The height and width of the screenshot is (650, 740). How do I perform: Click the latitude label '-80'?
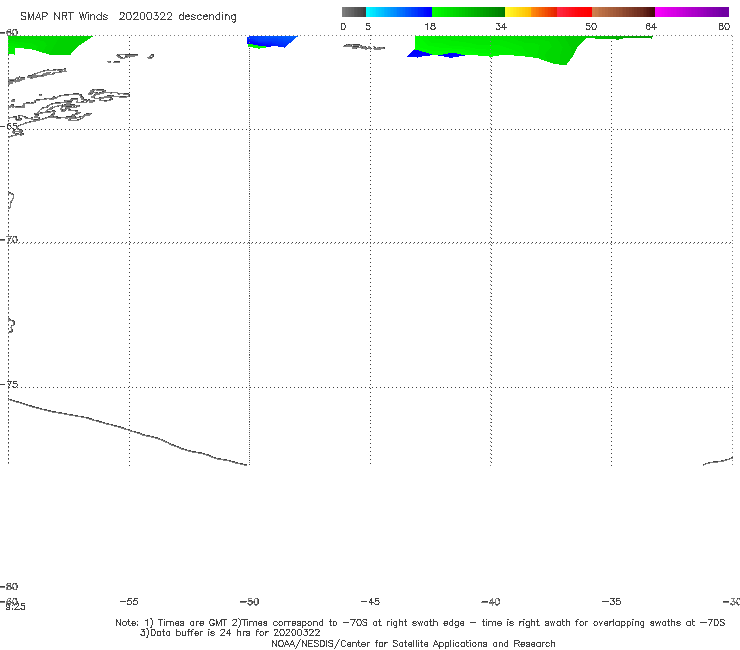[9, 586]
